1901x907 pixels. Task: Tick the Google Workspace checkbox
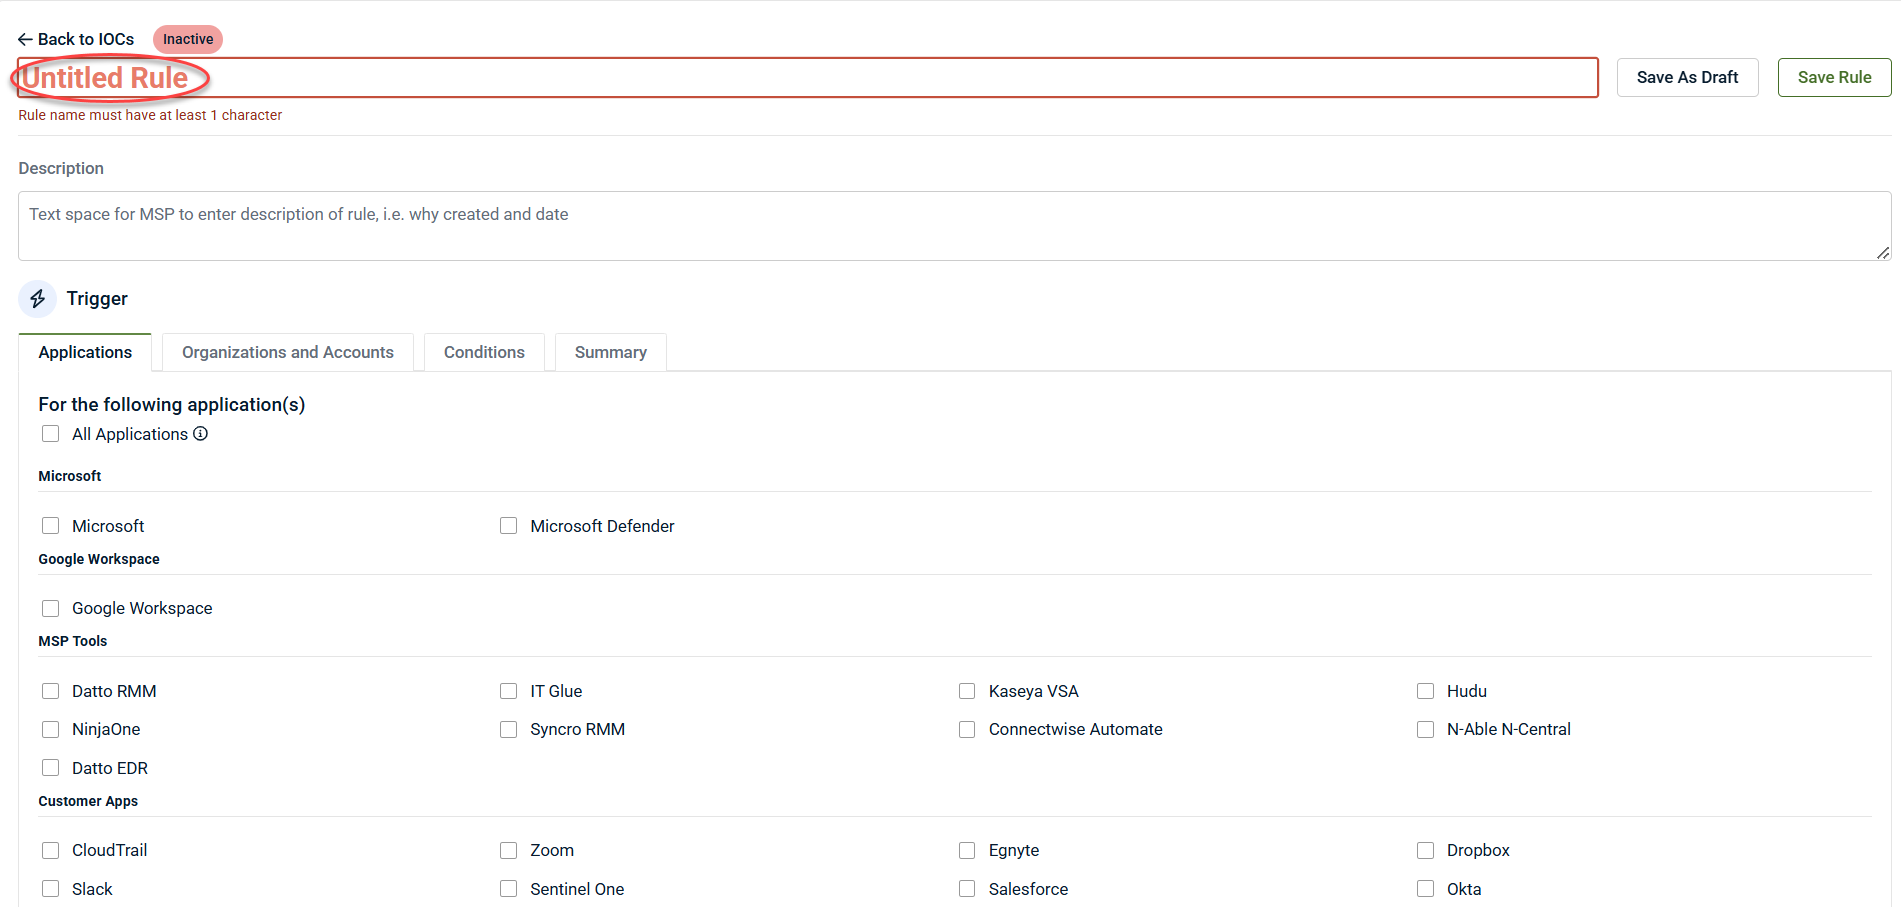point(51,608)
